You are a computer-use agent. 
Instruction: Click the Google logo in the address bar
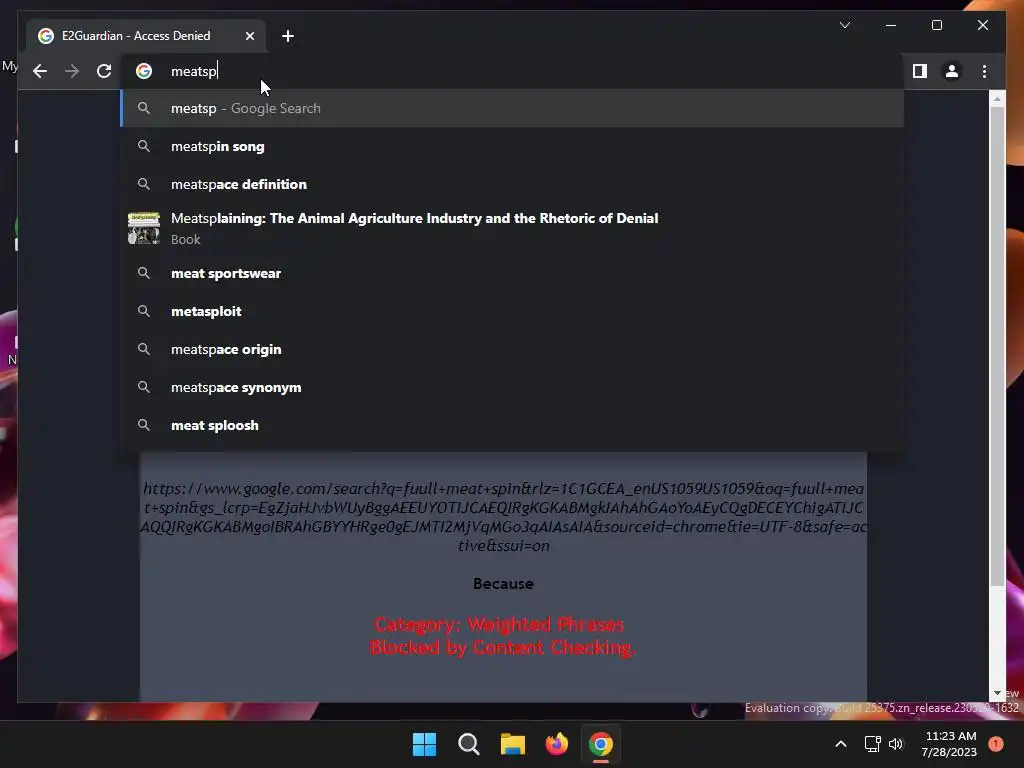[144, 71]
